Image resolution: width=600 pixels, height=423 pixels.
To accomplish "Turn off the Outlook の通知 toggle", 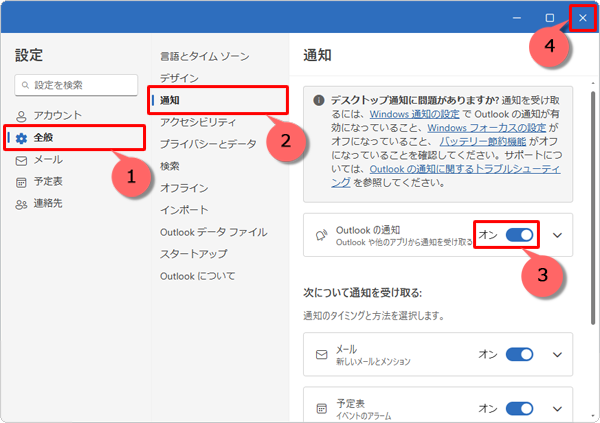I will coord(519,235).
